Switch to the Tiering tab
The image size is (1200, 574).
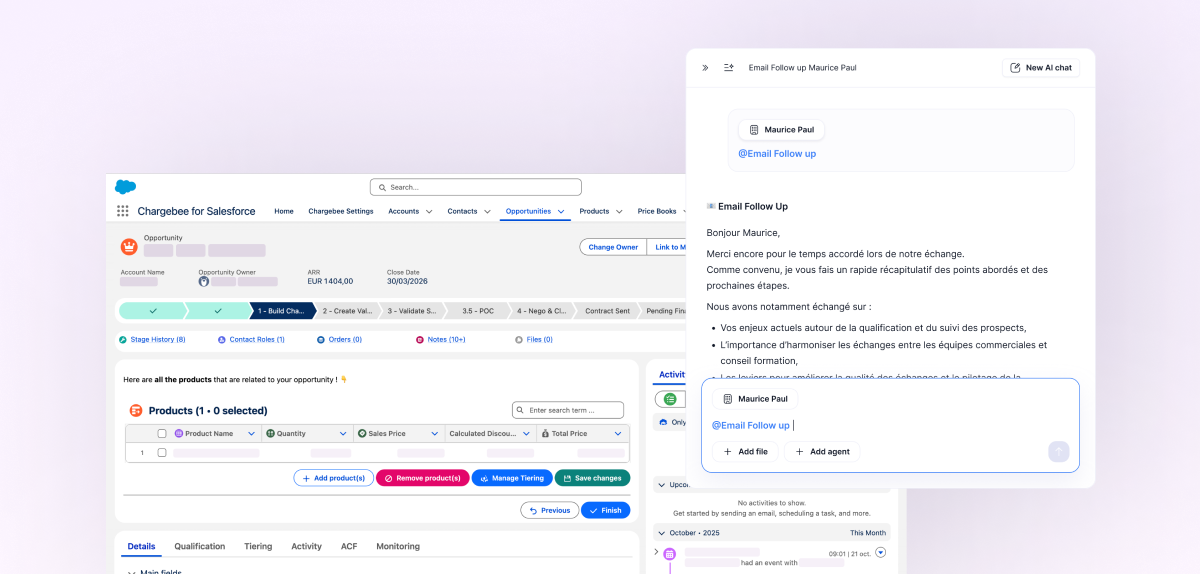(x=258, y=546)
